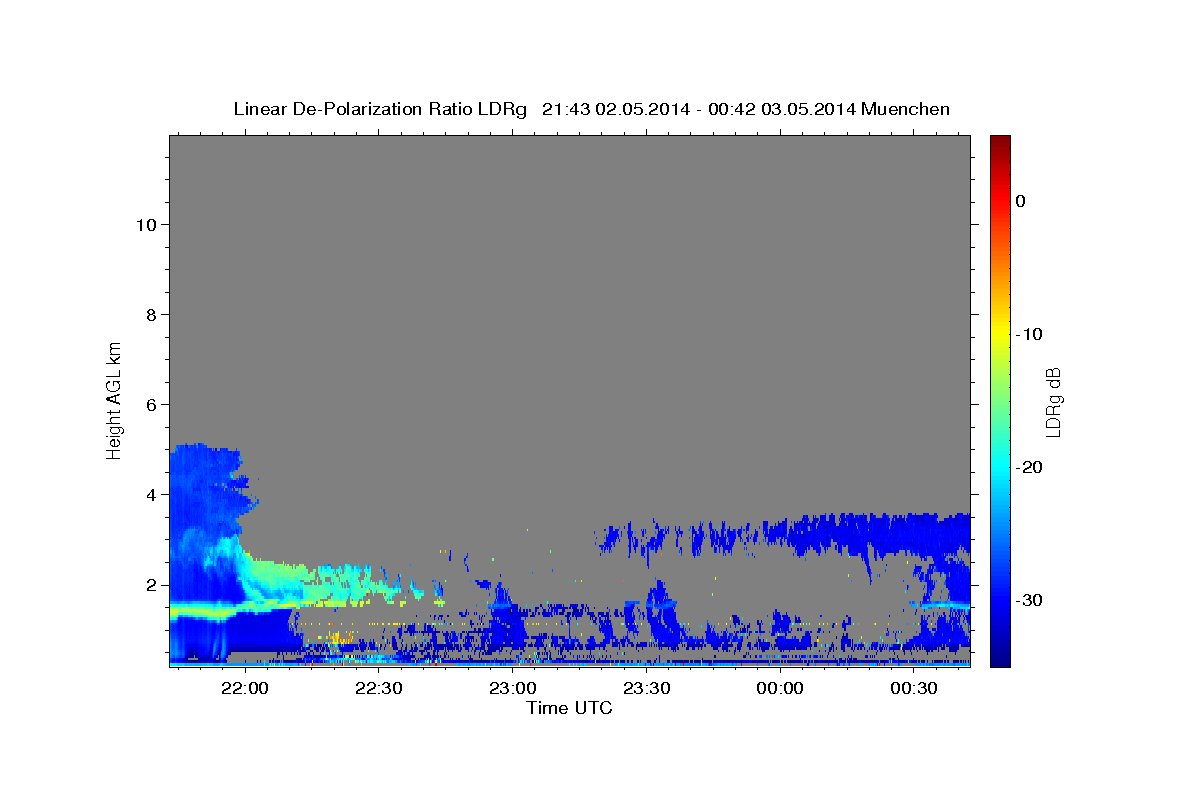
Task: Click the "22:00" time tick label
Action: tap(244, 689)
